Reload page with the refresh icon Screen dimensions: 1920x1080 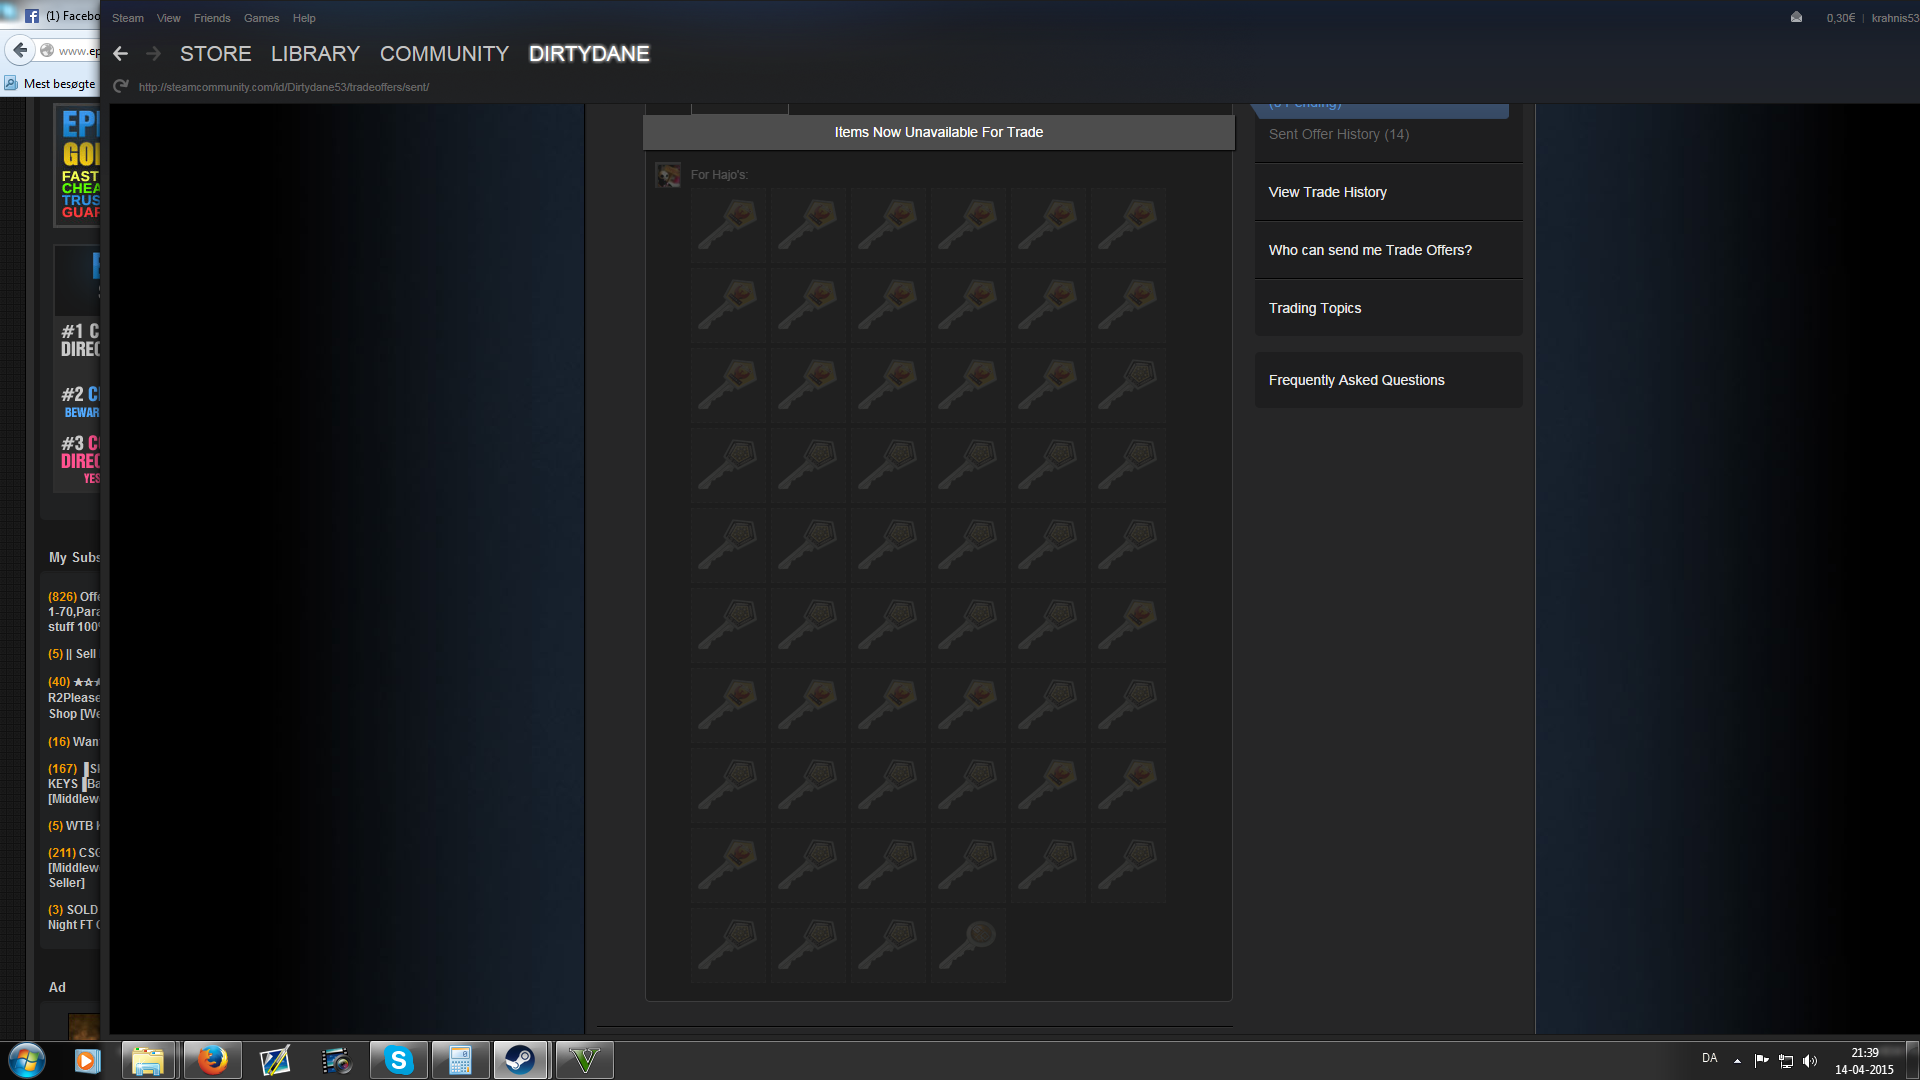coord(121,87)
